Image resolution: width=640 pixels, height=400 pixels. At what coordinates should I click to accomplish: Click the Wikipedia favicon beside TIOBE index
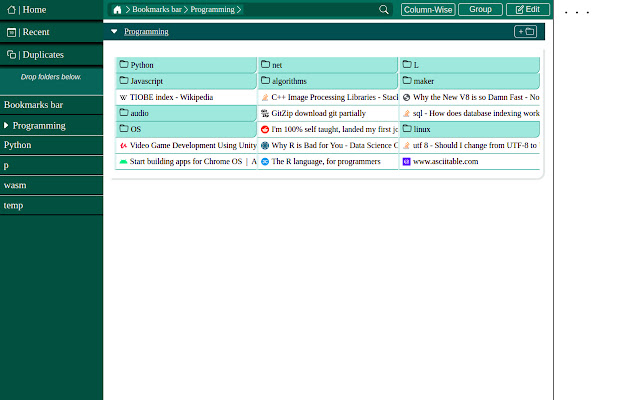click(123, 98)
